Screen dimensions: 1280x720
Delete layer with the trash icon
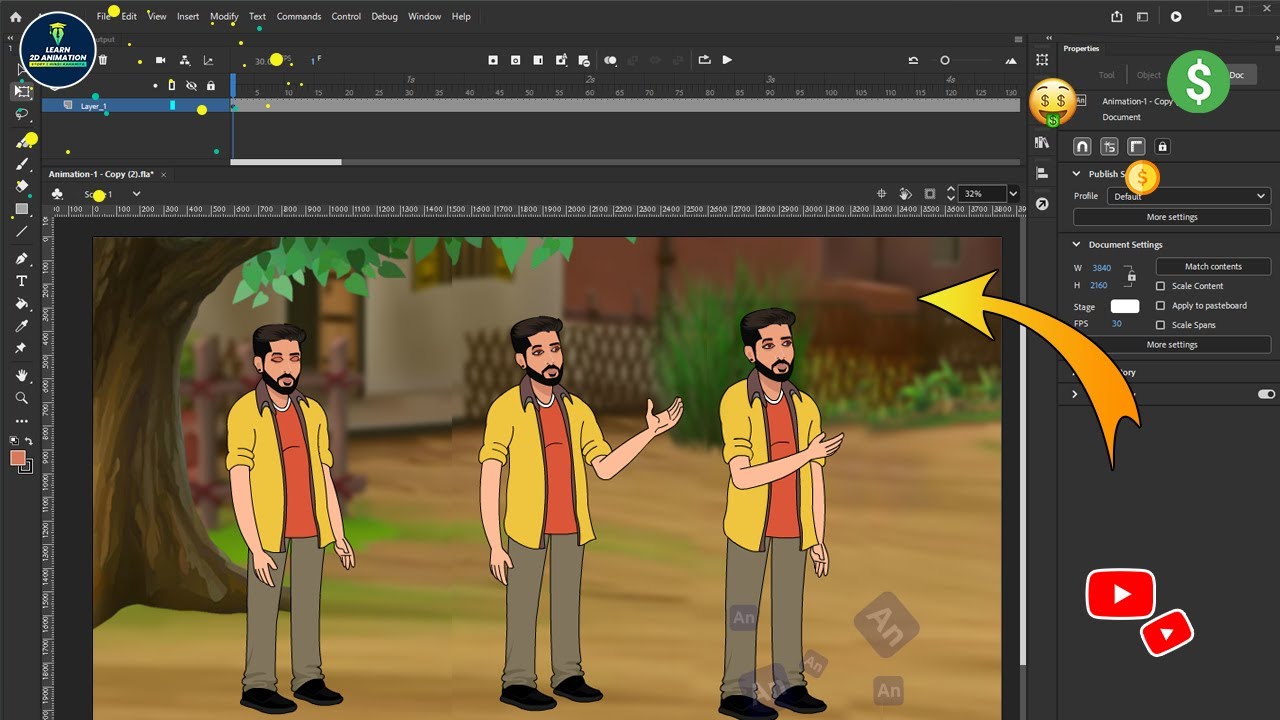pyautogui.click(x=102, y=60)
